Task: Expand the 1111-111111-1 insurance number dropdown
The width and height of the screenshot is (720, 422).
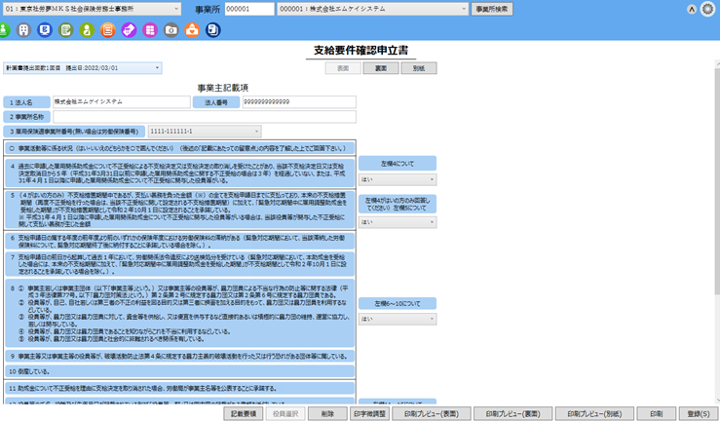Action: 205,131
